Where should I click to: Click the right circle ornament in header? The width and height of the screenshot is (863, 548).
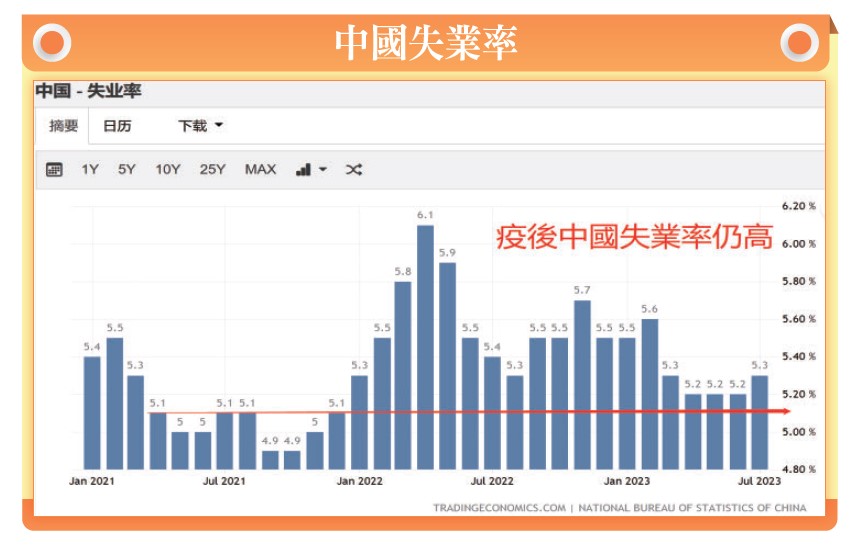point(799,42)
